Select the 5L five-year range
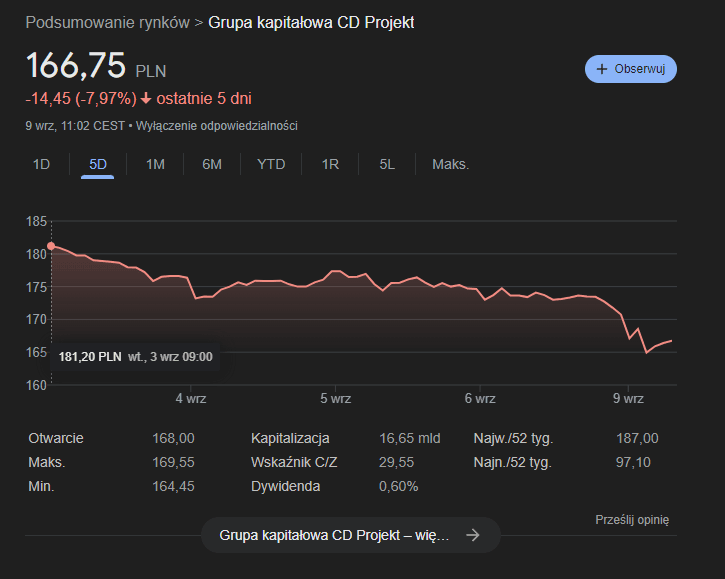The width and height of the screenshot is (725, 579). (x=387, y=164)
